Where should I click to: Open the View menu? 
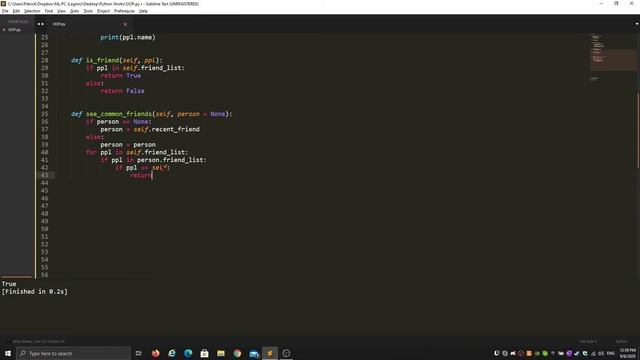61,11
